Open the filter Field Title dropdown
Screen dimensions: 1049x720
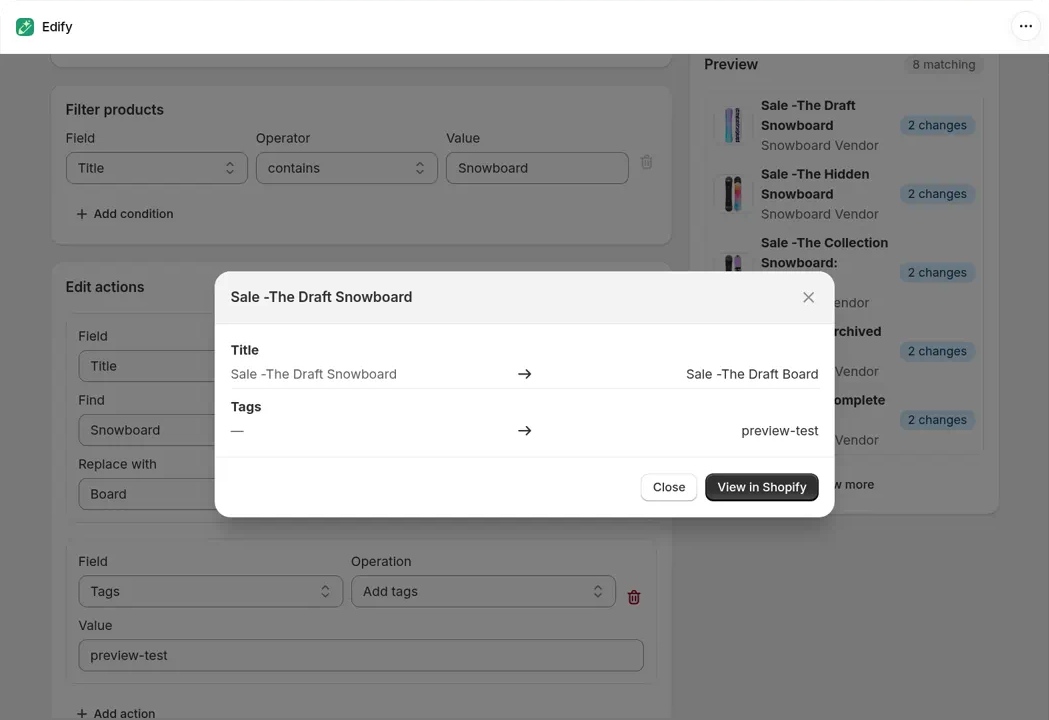tap(157, 168)
